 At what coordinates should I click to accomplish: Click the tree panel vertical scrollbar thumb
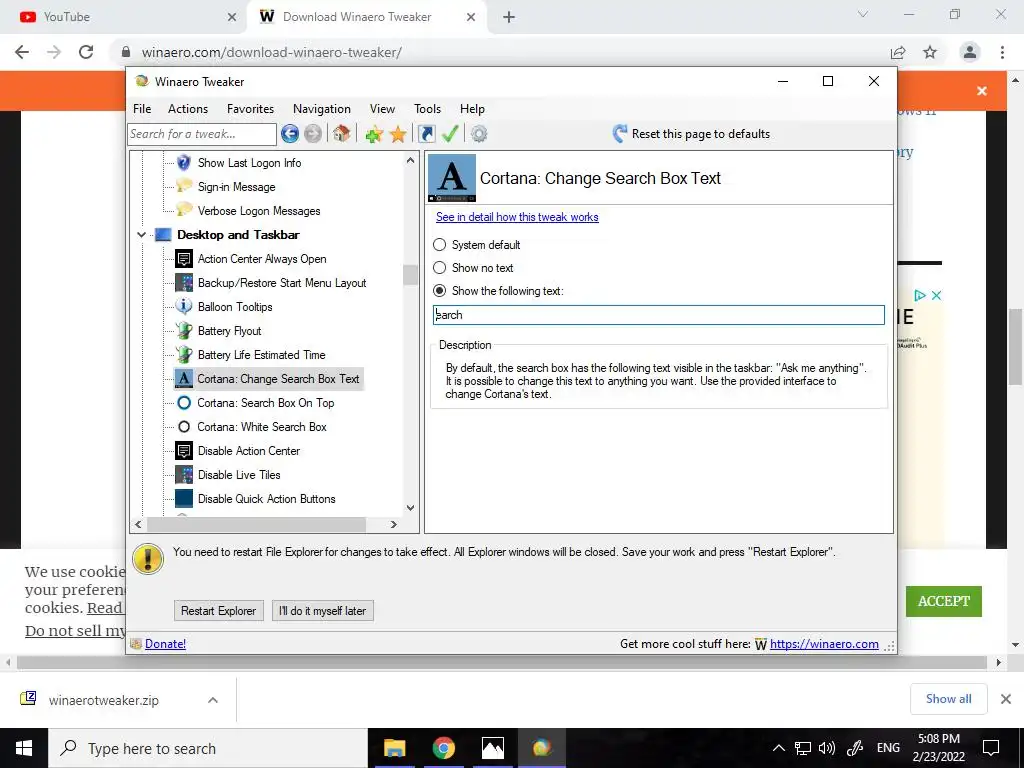pos(410,275)
